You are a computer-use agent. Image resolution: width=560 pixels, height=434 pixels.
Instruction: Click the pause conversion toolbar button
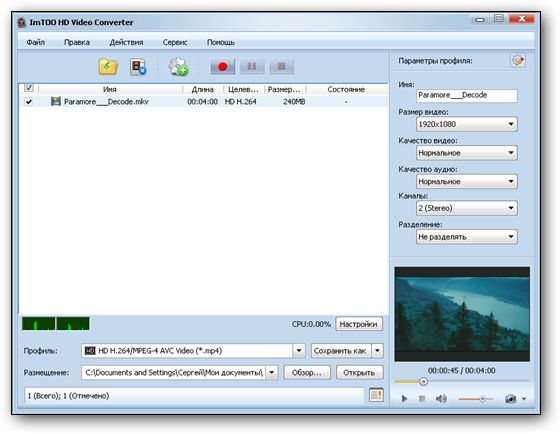pyautogui.click(x=252, y=66)
